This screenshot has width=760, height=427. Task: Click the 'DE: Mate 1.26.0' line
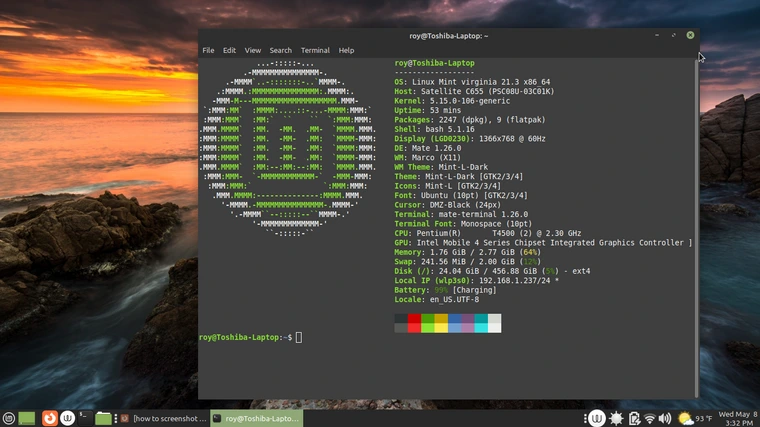(x=428, y=148)
